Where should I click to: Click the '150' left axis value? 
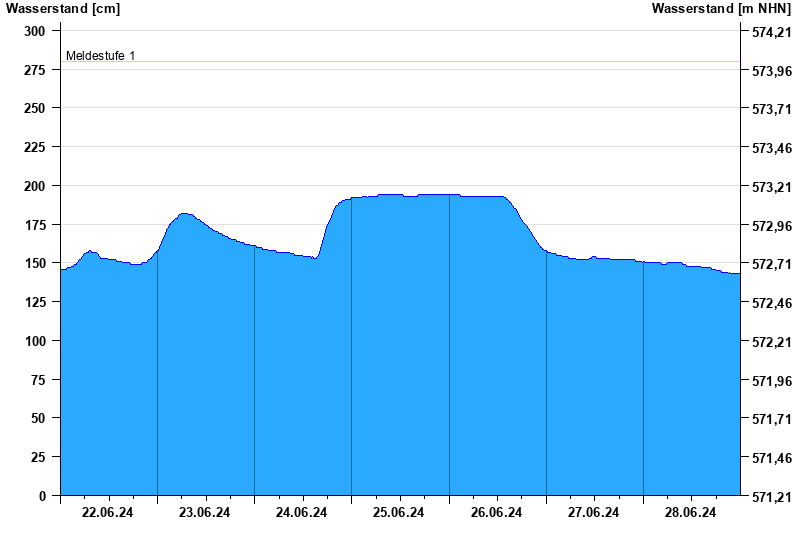(35, 263)
